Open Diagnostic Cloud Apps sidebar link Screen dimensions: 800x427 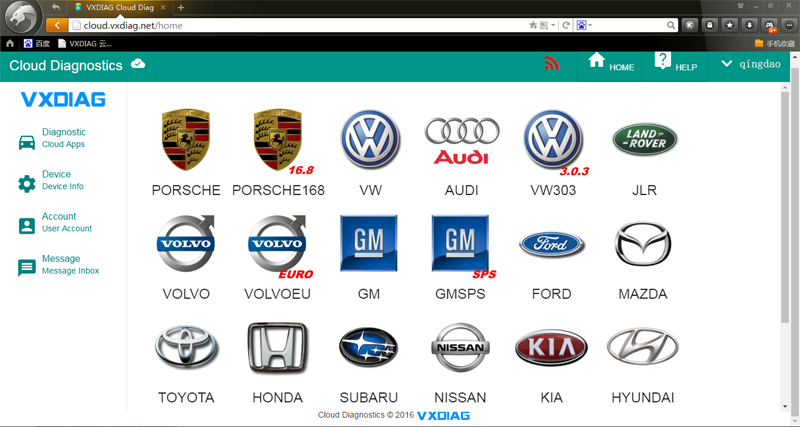pyautogui.click(x=63, y=138)
